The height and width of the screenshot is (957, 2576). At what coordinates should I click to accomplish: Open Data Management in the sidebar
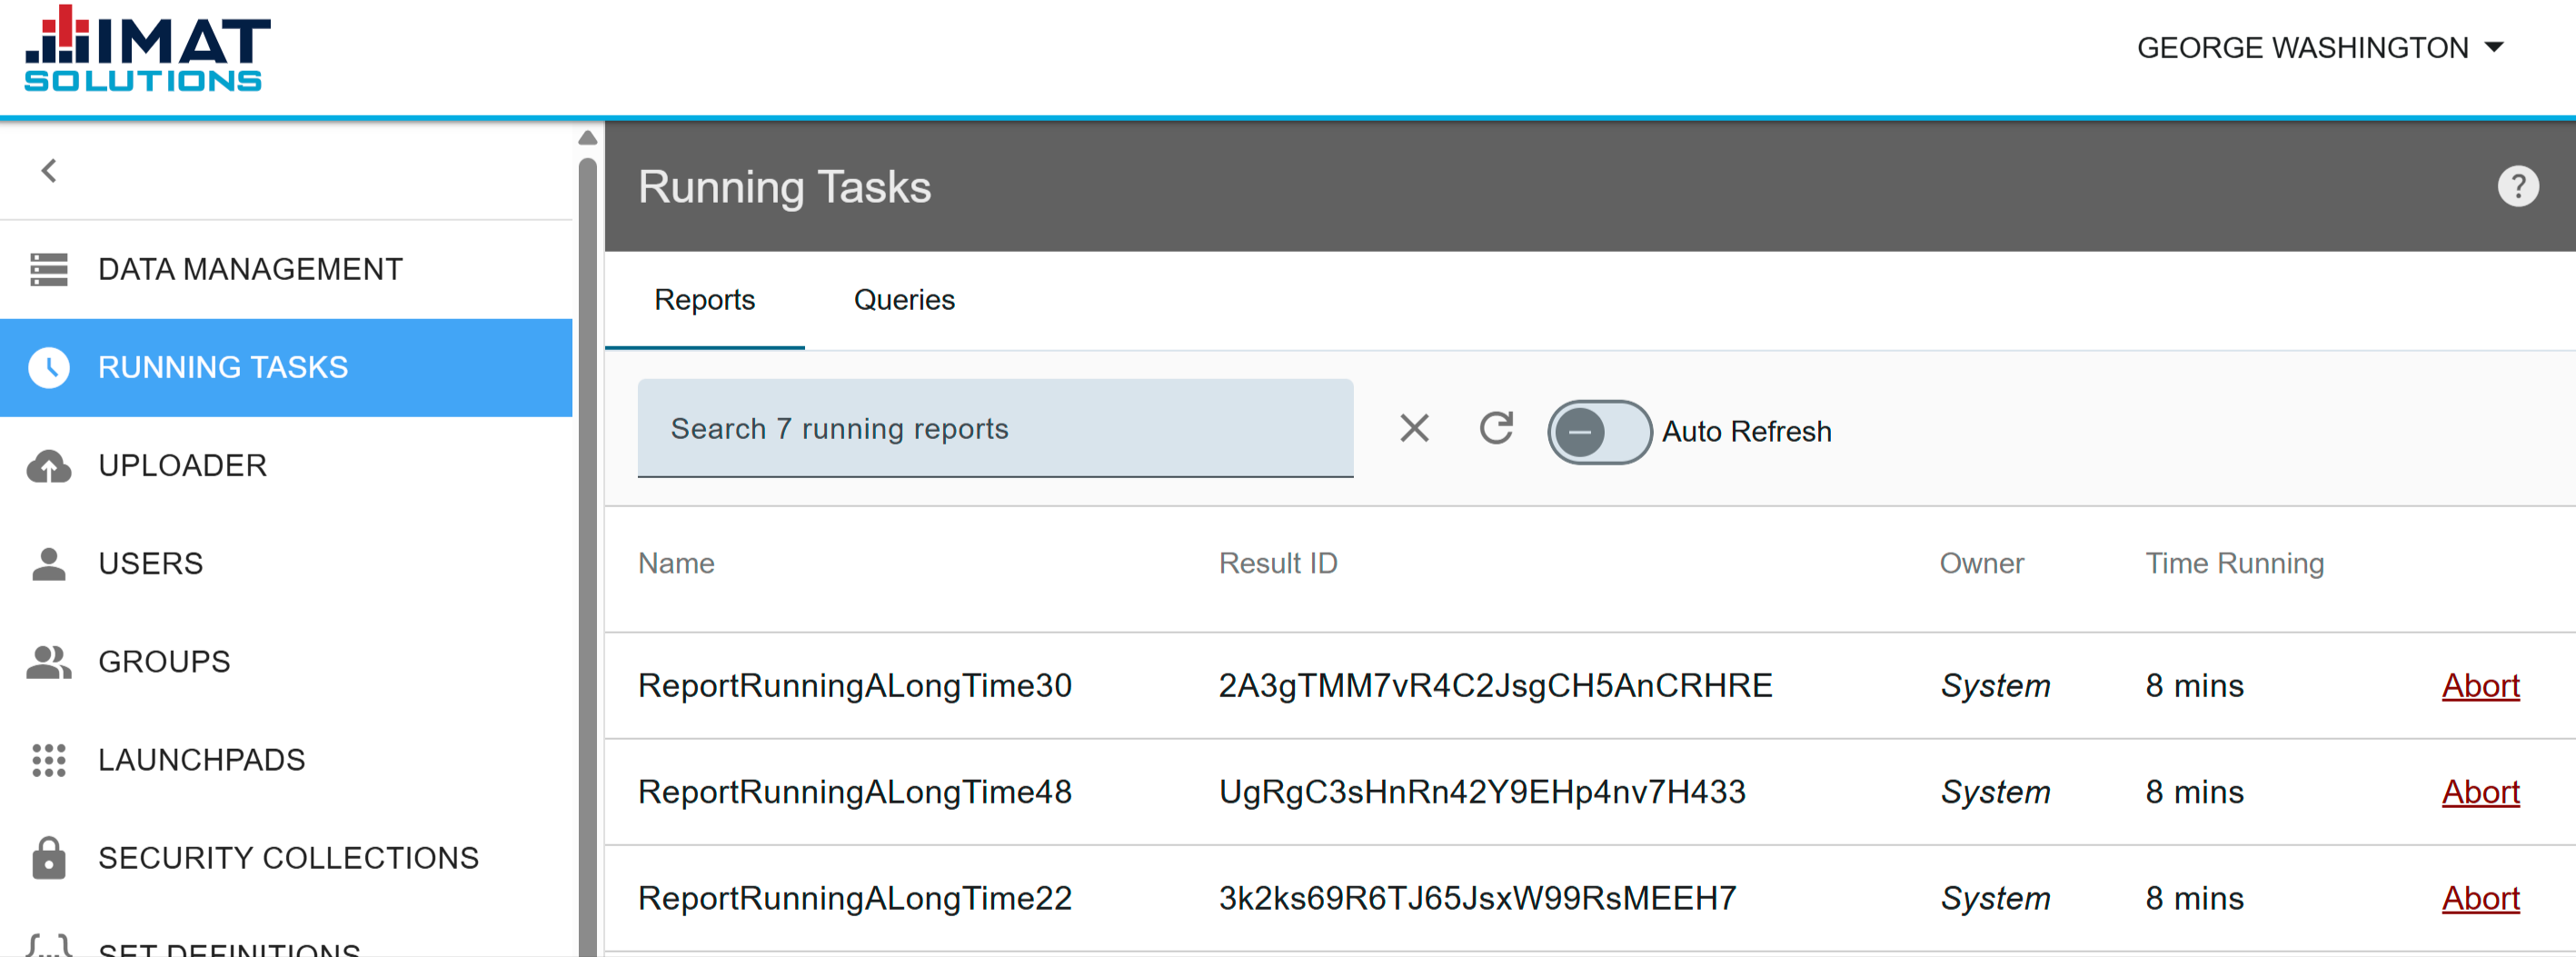click(286, 269)
